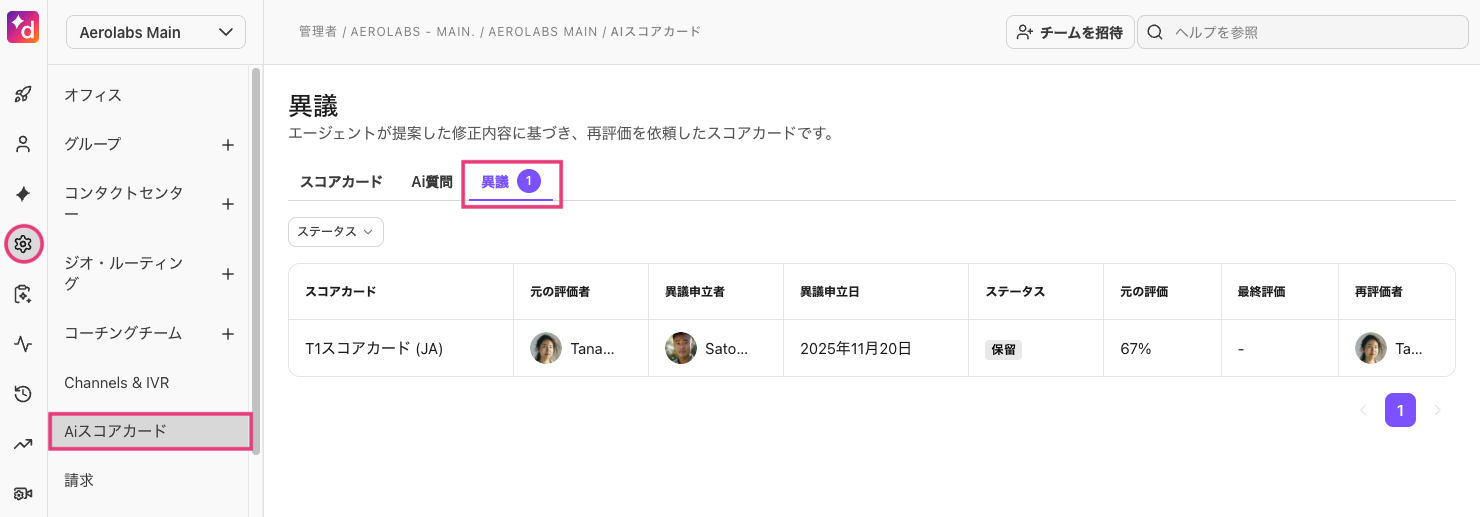Click AEROLABS - MAIN. breadcrumb link
1480x517 pixels.
(x=412, y=32)
